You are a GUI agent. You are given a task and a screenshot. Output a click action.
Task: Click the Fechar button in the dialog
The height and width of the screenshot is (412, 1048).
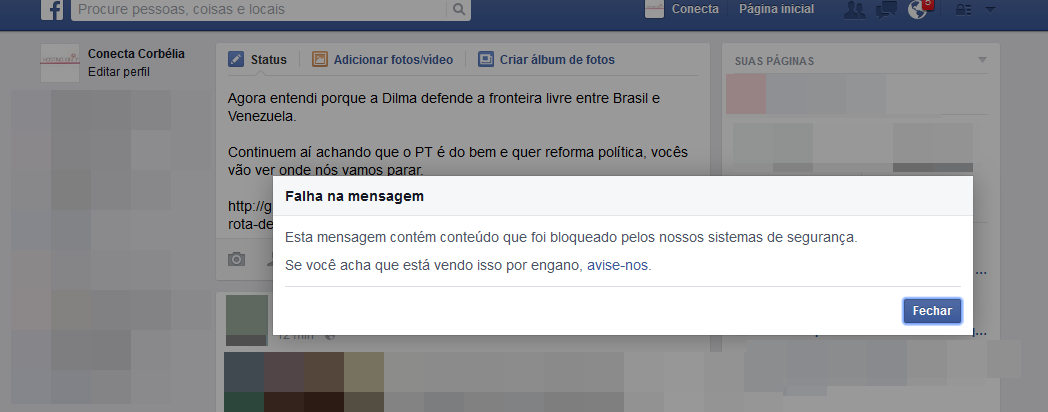point(932,311)
